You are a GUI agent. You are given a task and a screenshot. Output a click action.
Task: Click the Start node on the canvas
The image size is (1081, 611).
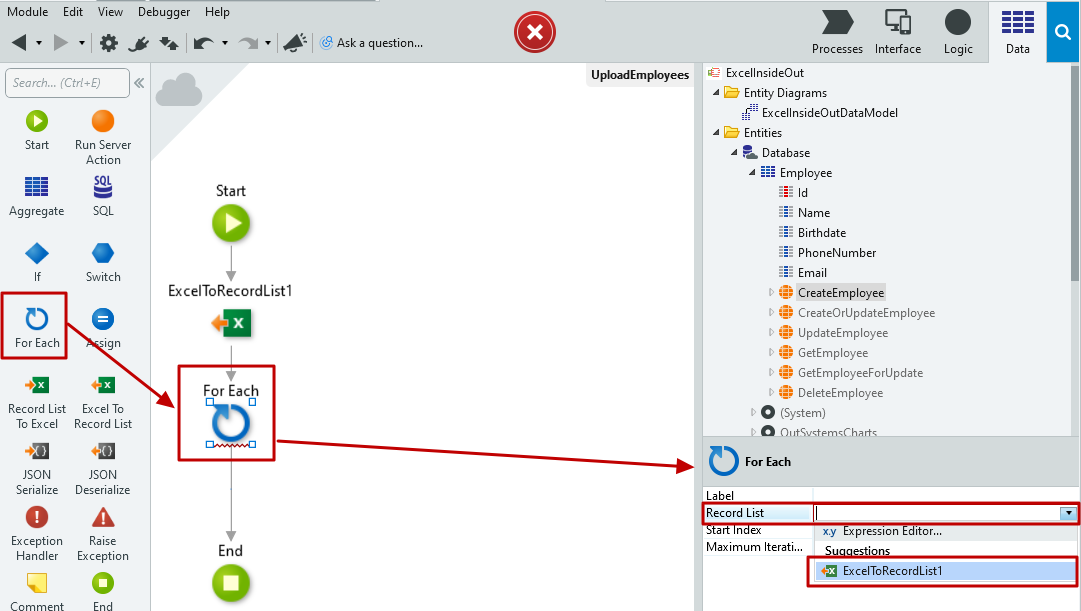click(231, 224)
